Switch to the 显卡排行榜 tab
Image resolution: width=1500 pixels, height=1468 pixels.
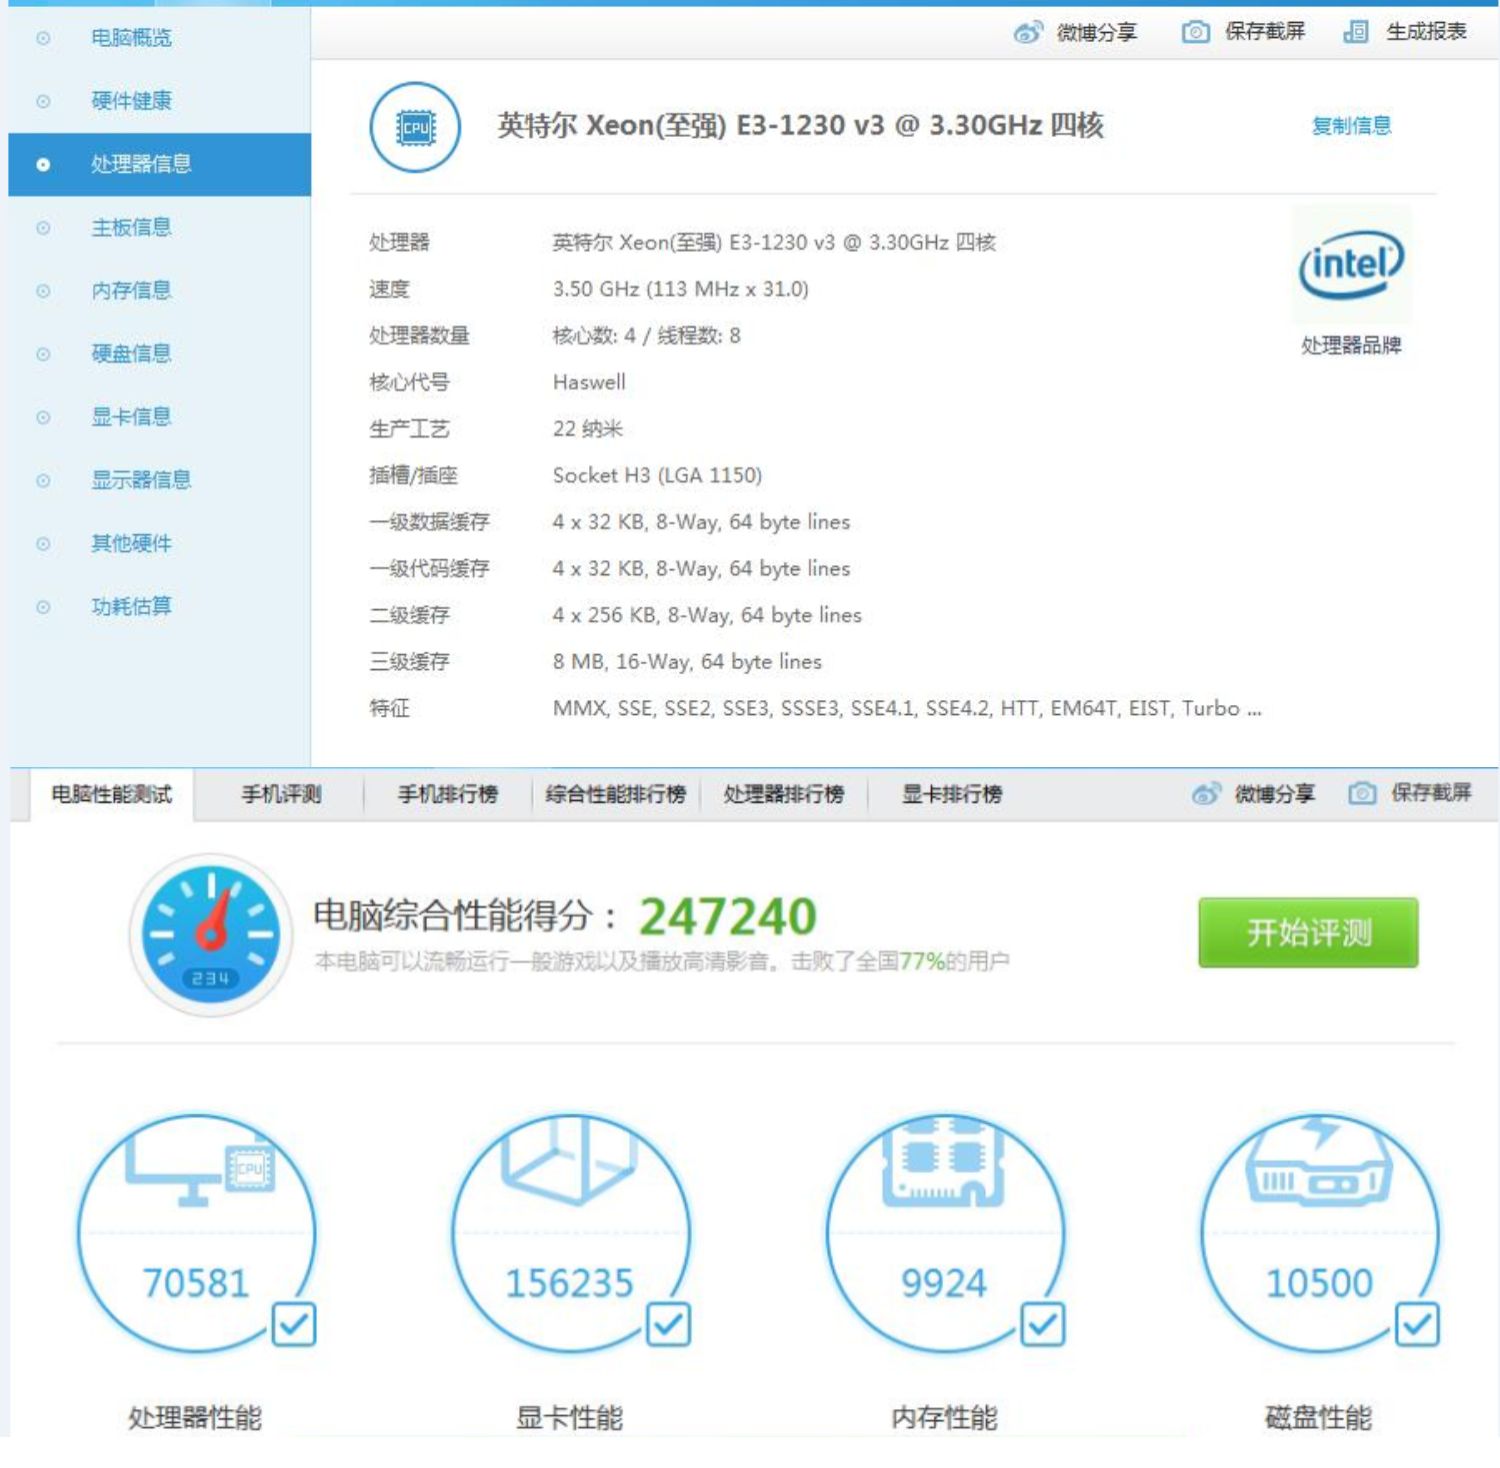click(x=952, y=795)
